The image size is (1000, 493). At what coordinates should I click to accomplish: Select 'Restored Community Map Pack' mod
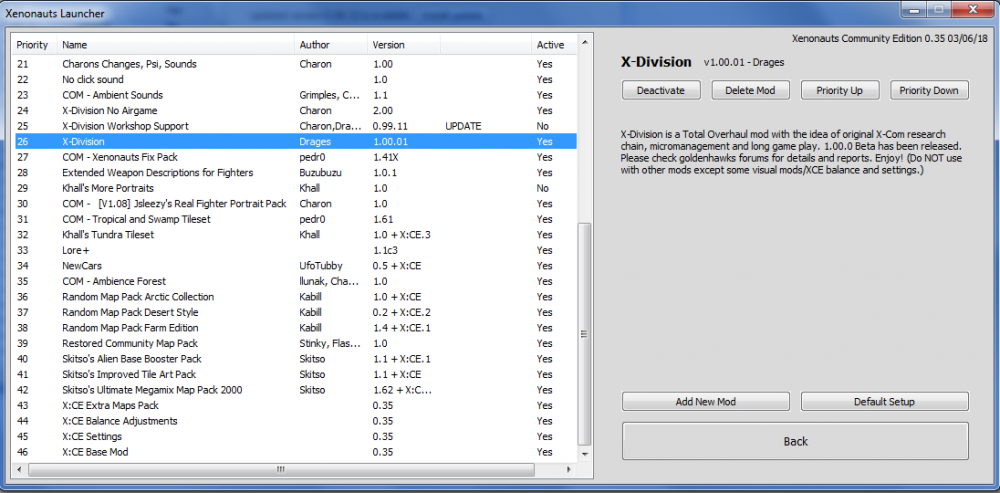pos(295,343)
